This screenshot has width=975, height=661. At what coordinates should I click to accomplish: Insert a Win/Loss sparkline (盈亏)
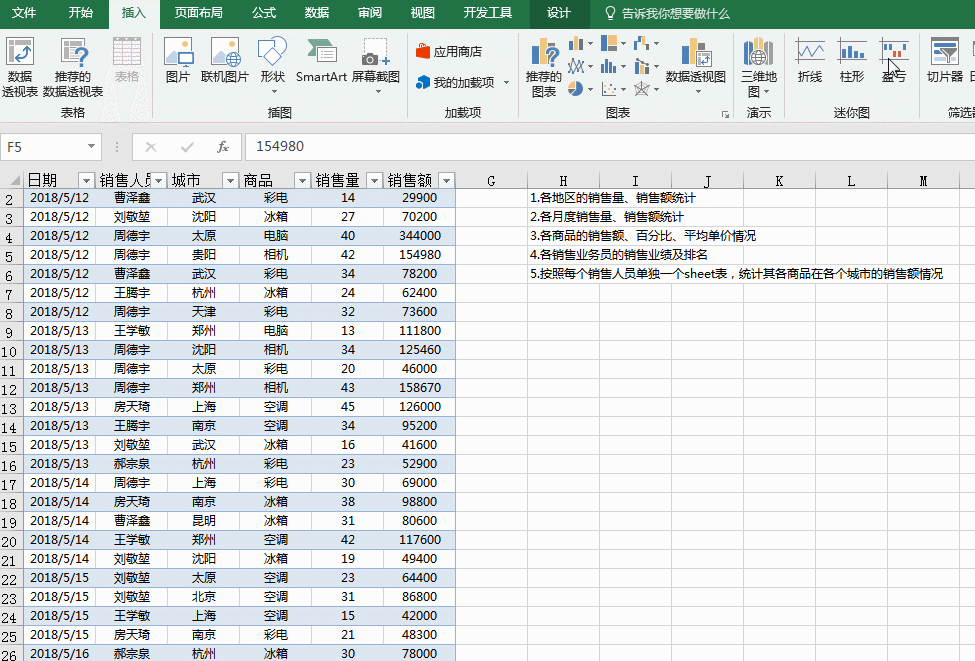[894, 60]
